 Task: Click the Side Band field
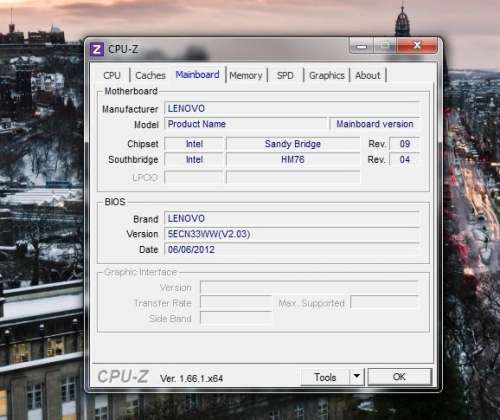coord(236,318)
